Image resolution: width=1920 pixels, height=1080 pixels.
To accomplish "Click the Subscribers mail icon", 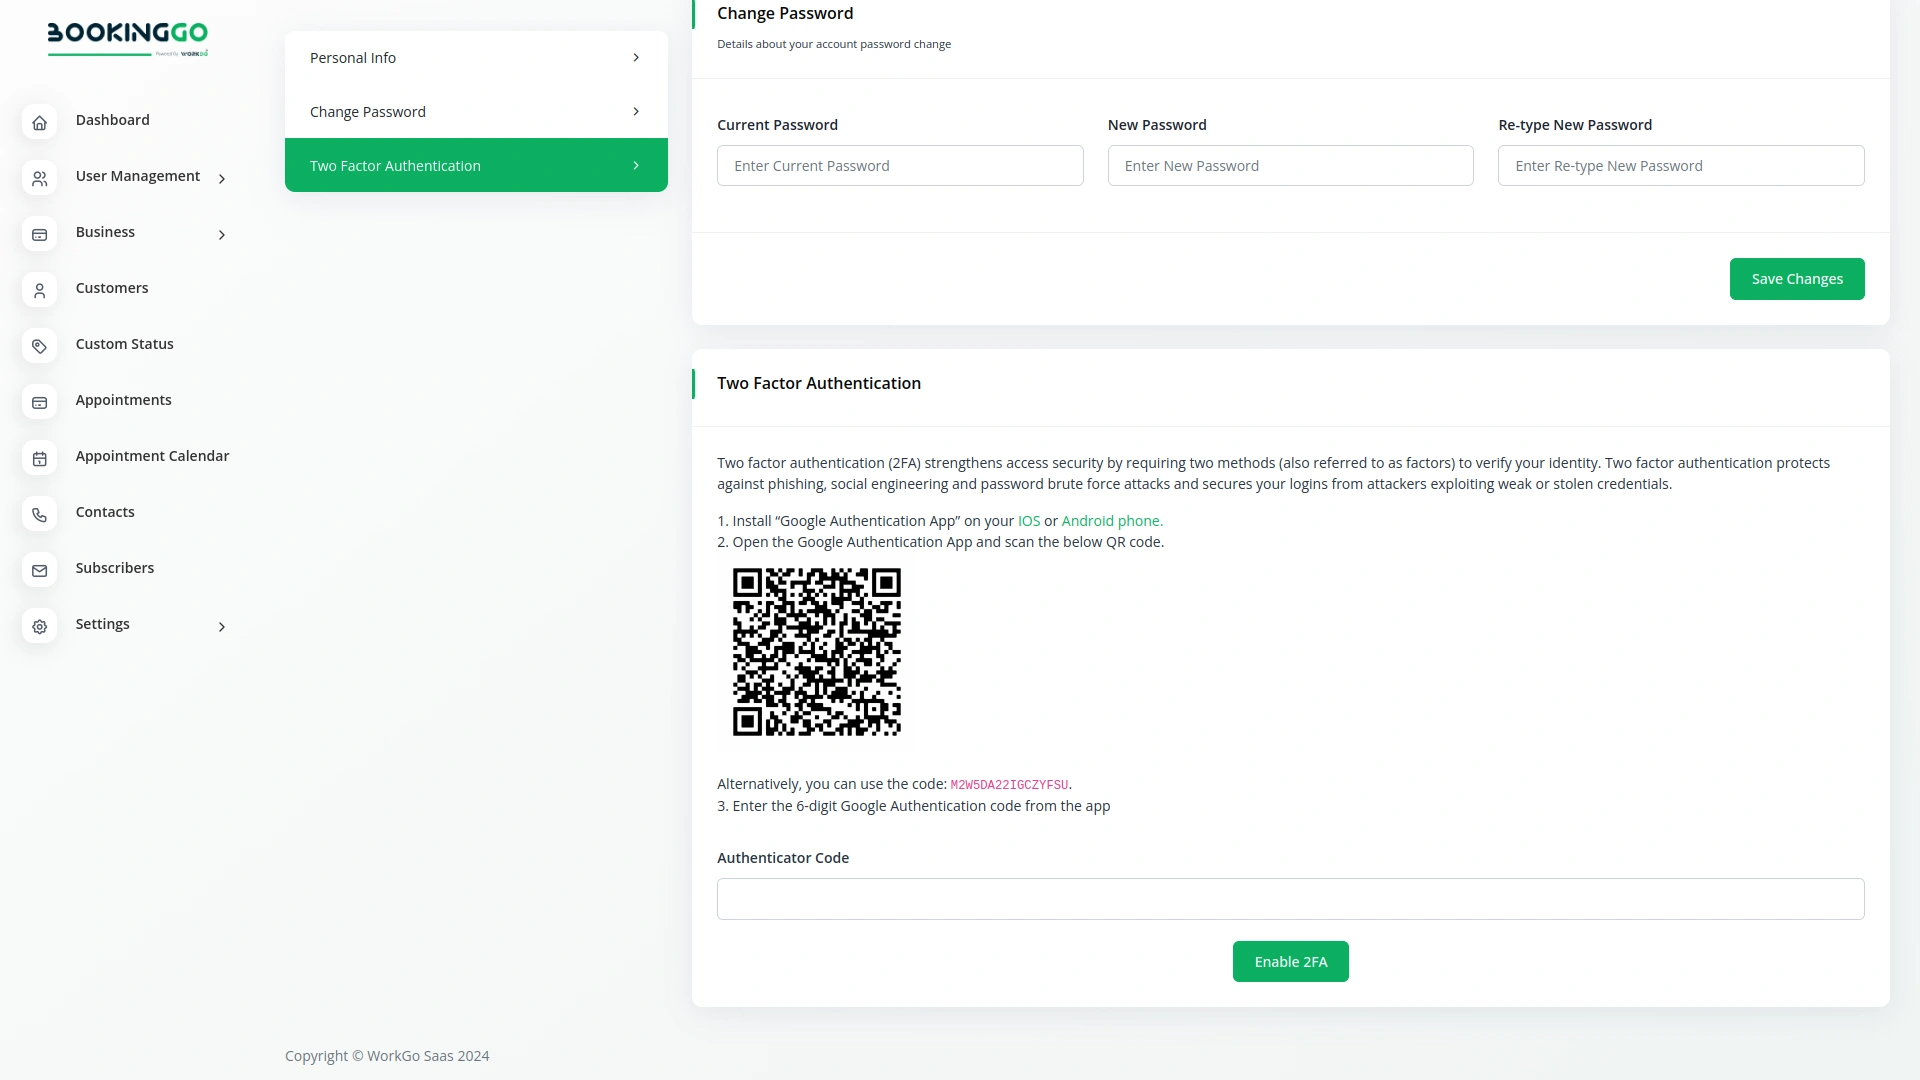I will point(39,570).
